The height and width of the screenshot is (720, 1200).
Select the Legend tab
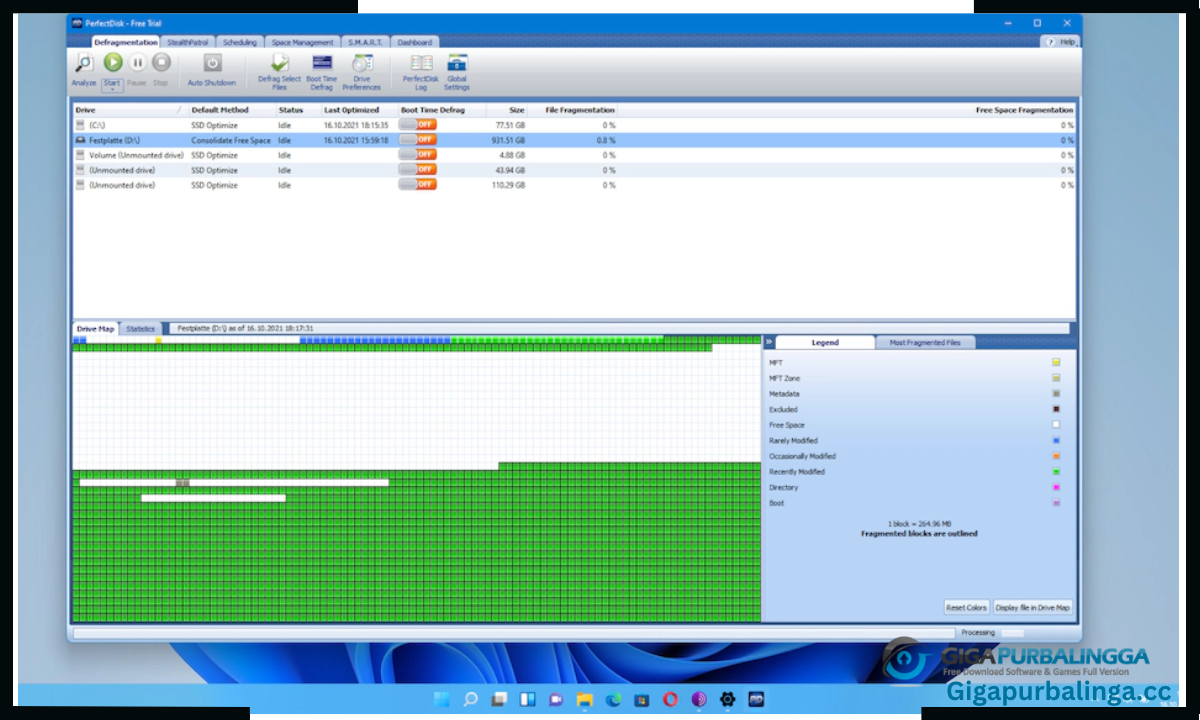825,342
